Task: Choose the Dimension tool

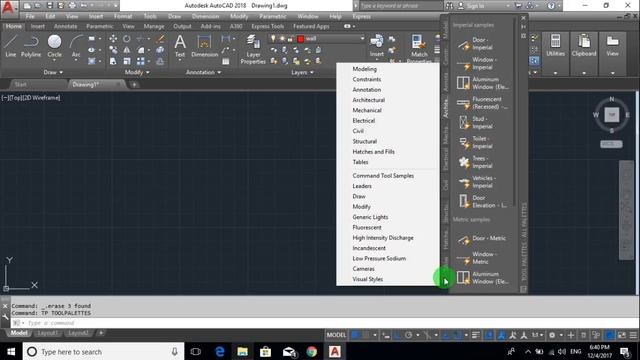Action: click(204, 46)
